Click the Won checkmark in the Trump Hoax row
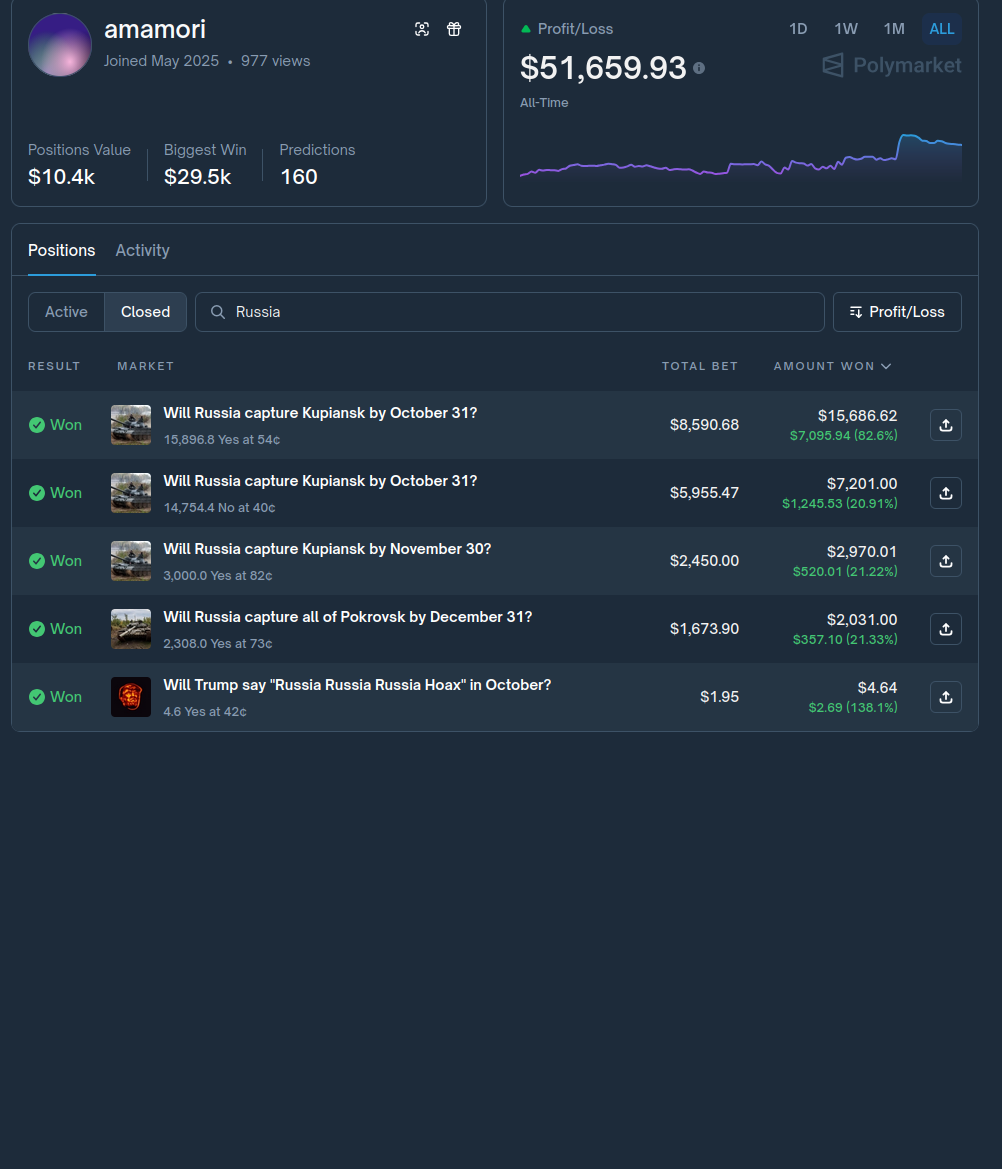Viewport: 1002px width, 1169px height. 37,697
